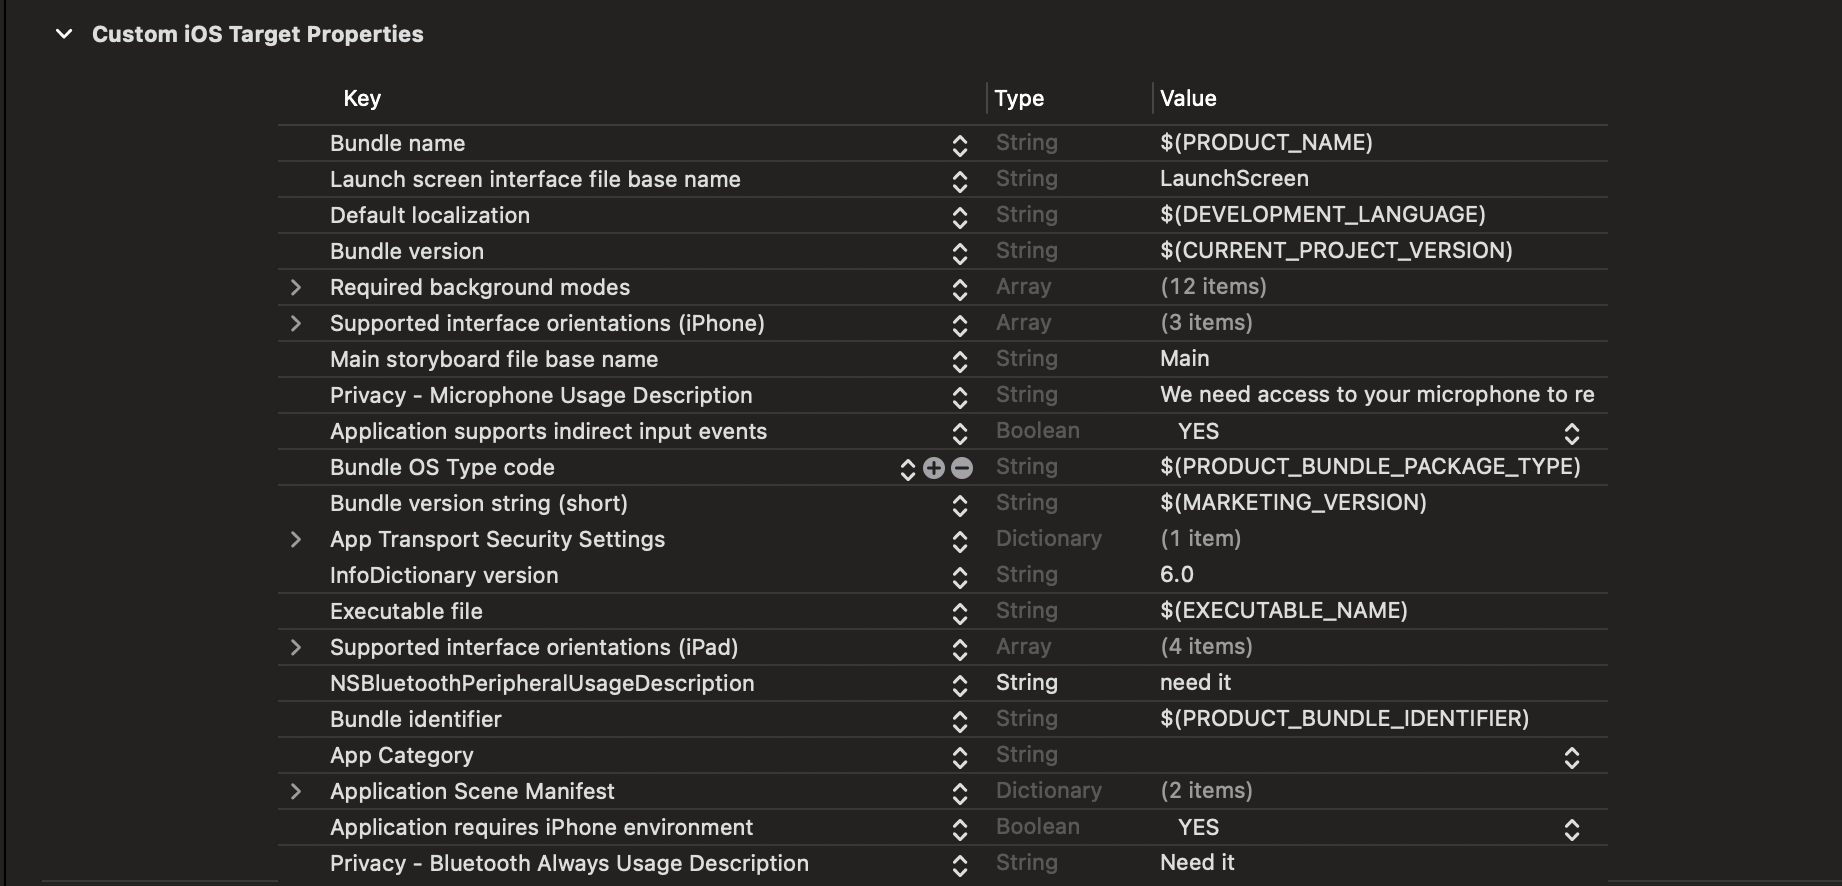The height and width of the screenshot is (886, 1842).
Task: Click the Key column header
Action: click(x=362, y=98)
